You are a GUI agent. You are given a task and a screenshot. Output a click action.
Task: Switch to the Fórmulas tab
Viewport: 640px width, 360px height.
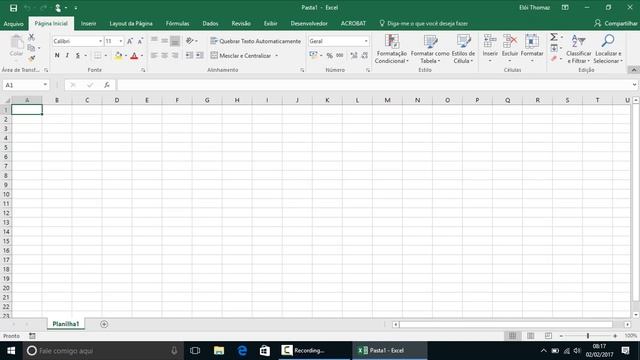coord(178,24)
